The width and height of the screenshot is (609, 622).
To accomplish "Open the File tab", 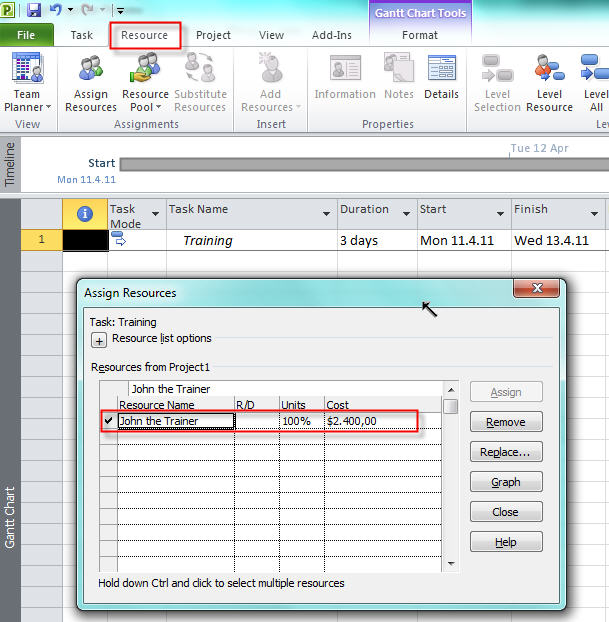I will click(26, 35).
